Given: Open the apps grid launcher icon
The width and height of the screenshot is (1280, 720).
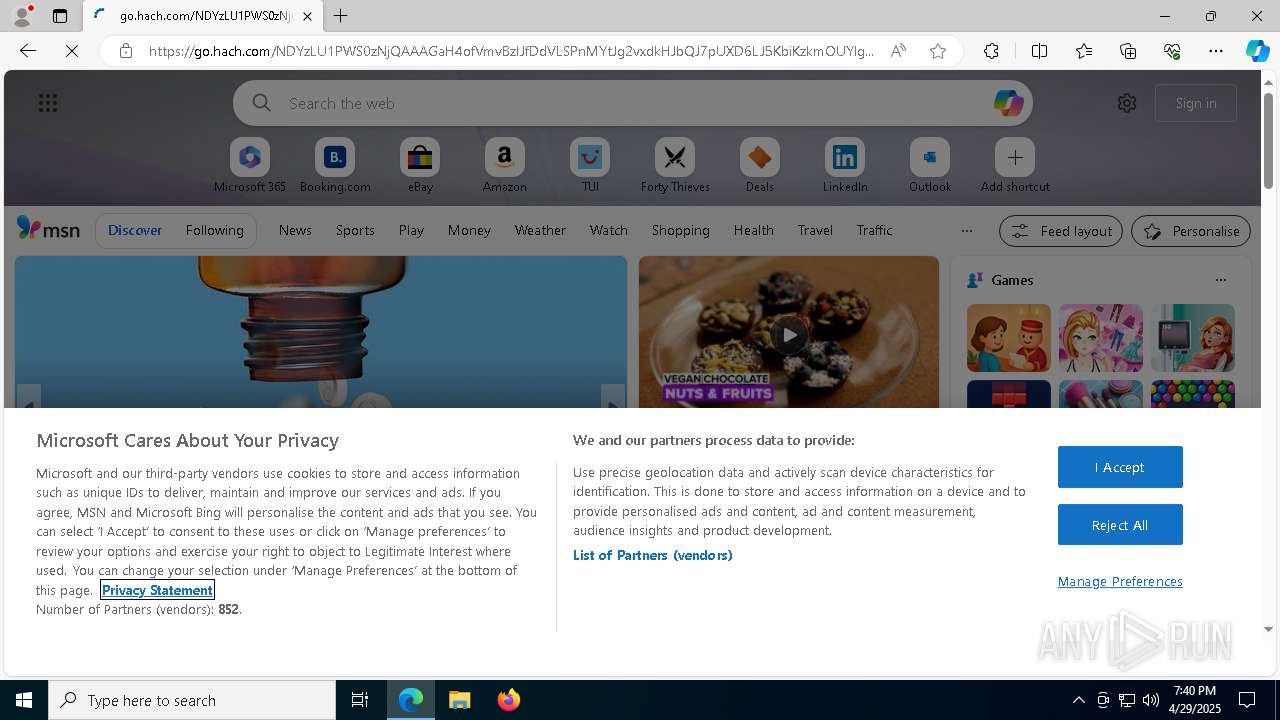Looking at the screenshot, I should pos(48,103).
